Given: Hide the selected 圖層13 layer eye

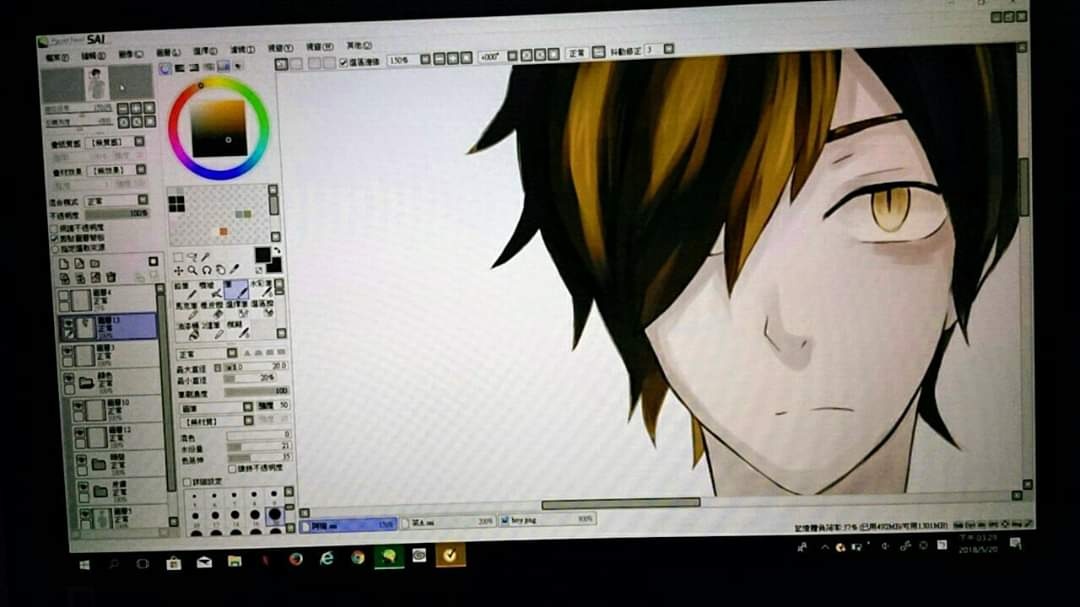Looking at the screenshot, I should tap(68, 322).
